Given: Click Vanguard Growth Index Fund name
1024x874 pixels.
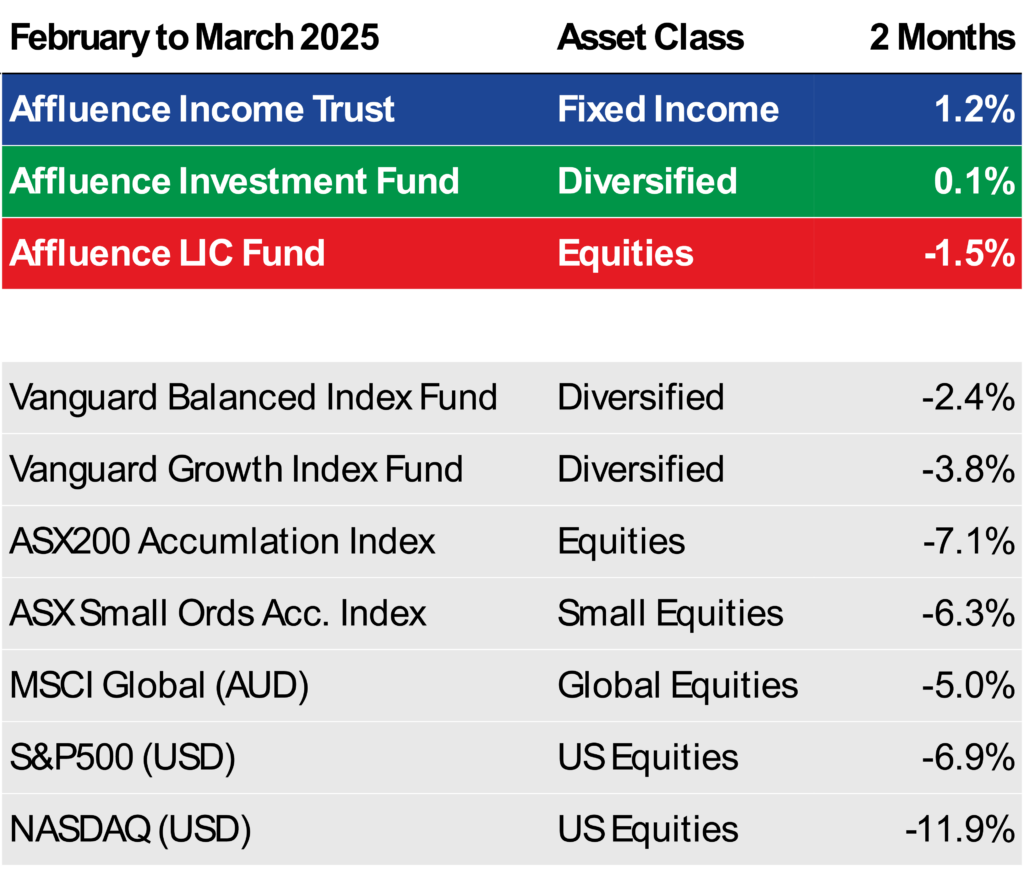Looking at the screenshot, I should (x=236, y=470).
